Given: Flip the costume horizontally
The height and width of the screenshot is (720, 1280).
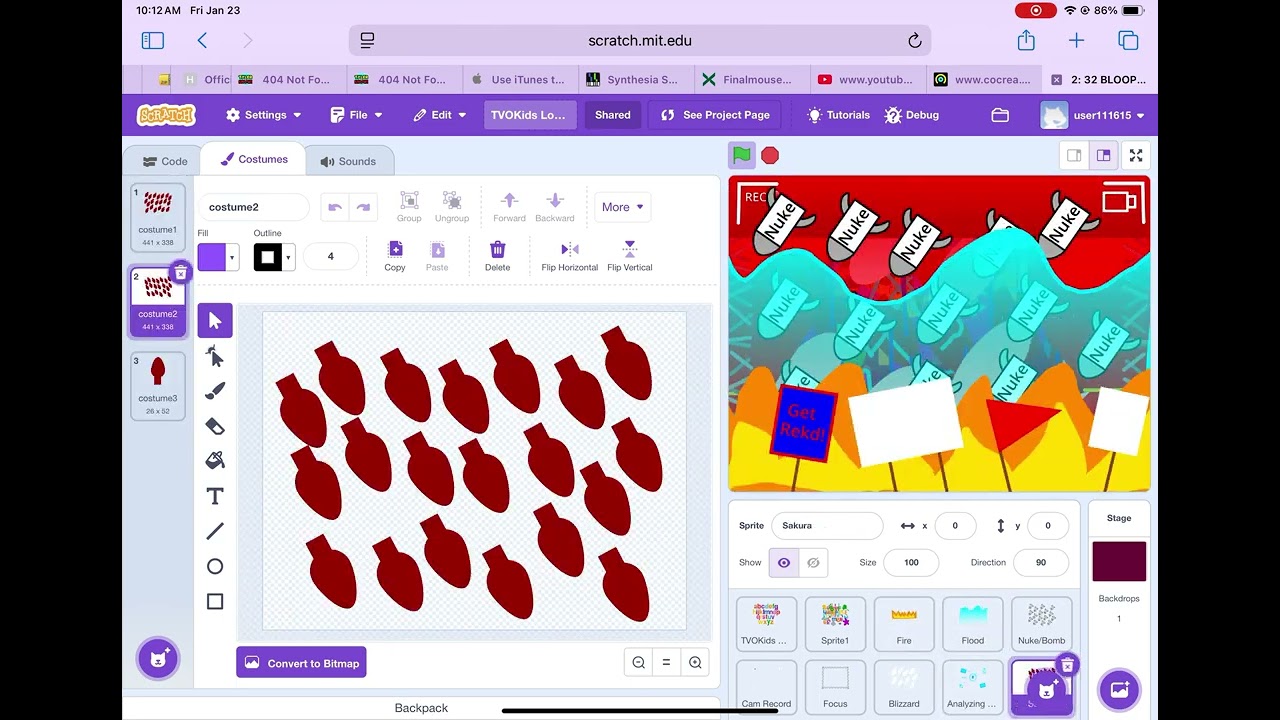Looking at the screenshot, I should click(x=569, y=256).
